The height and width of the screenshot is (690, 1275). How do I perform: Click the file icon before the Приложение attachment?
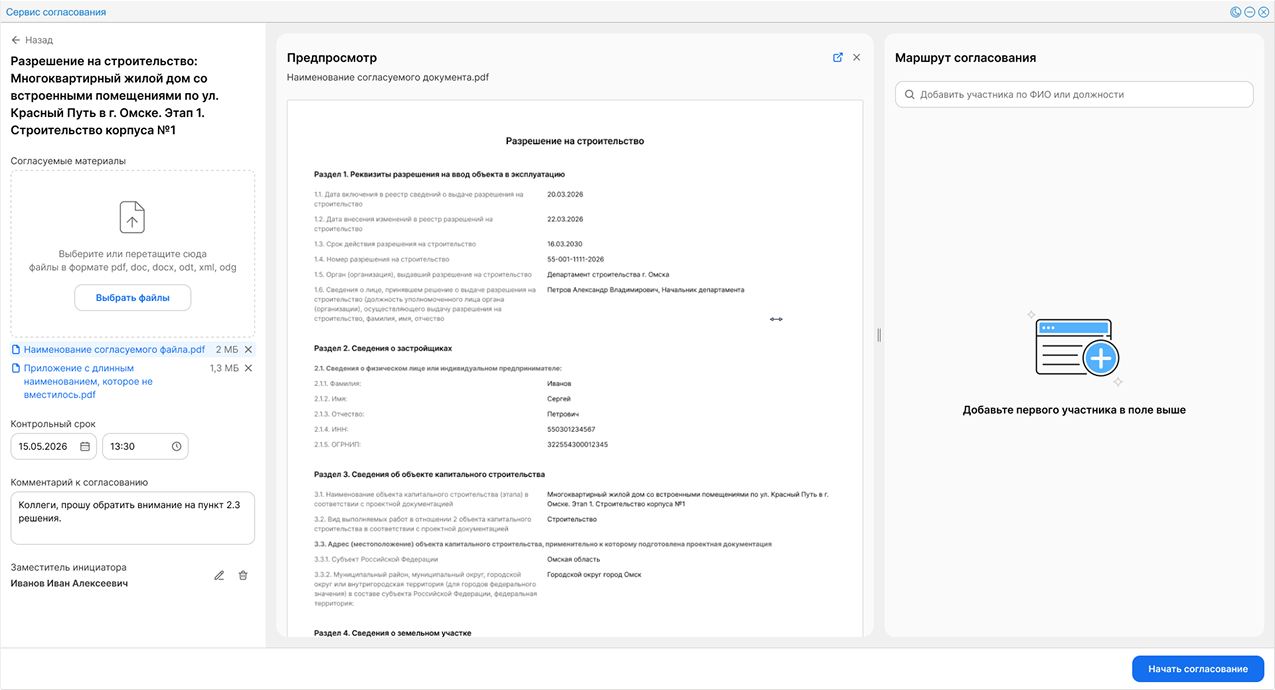click(16, 368)
